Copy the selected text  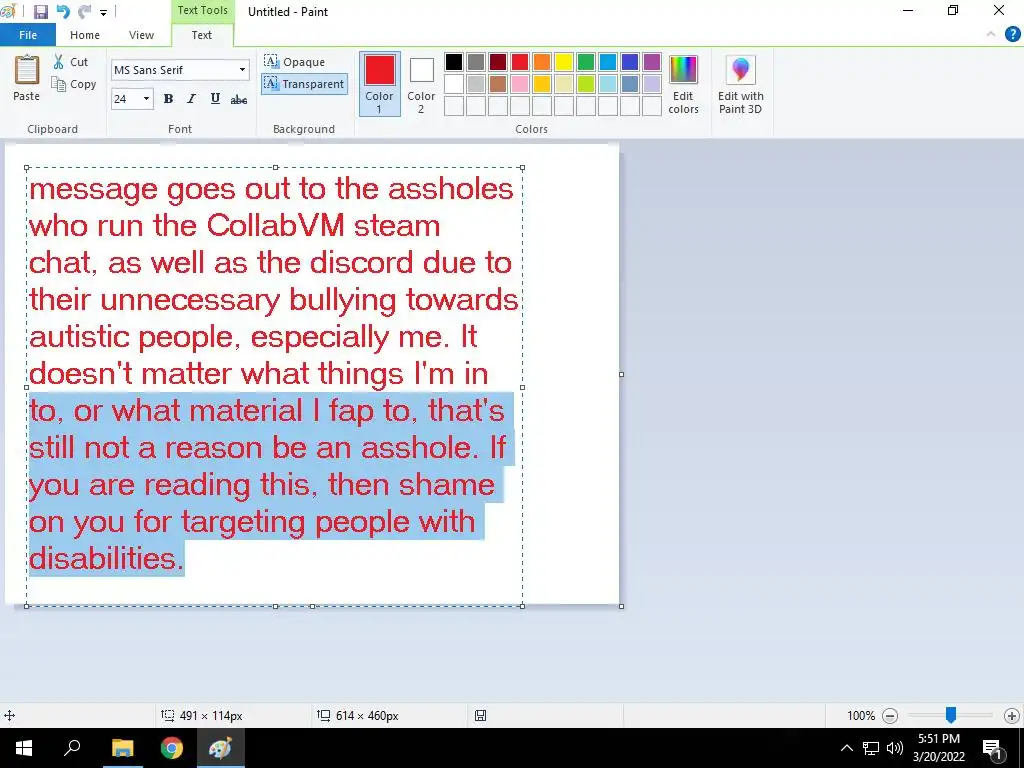click(x=74, y=84)
